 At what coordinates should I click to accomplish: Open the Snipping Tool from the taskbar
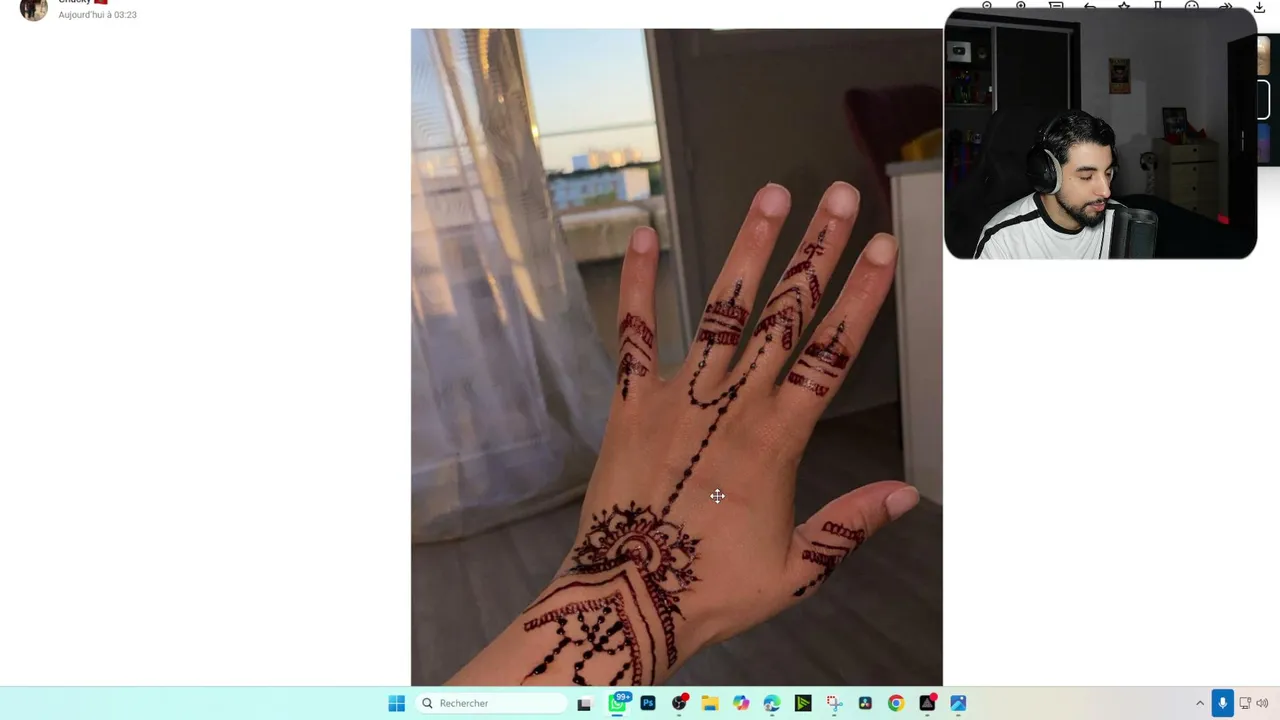(x=834, y=703)
